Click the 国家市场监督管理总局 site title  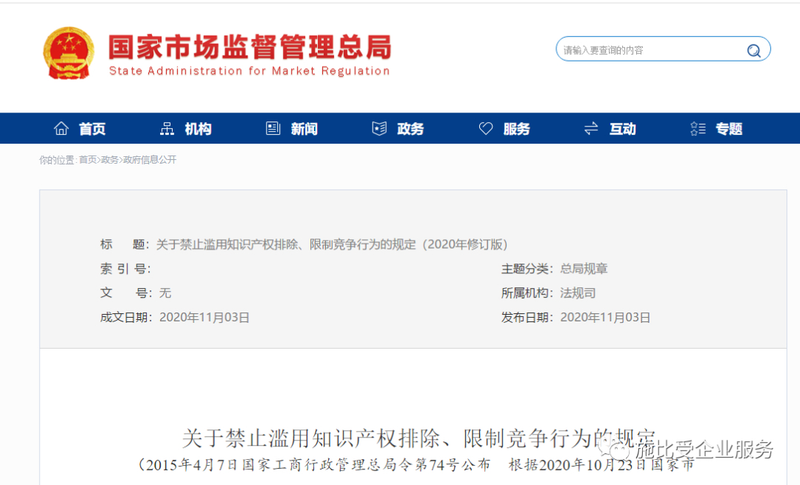point(249,47)
